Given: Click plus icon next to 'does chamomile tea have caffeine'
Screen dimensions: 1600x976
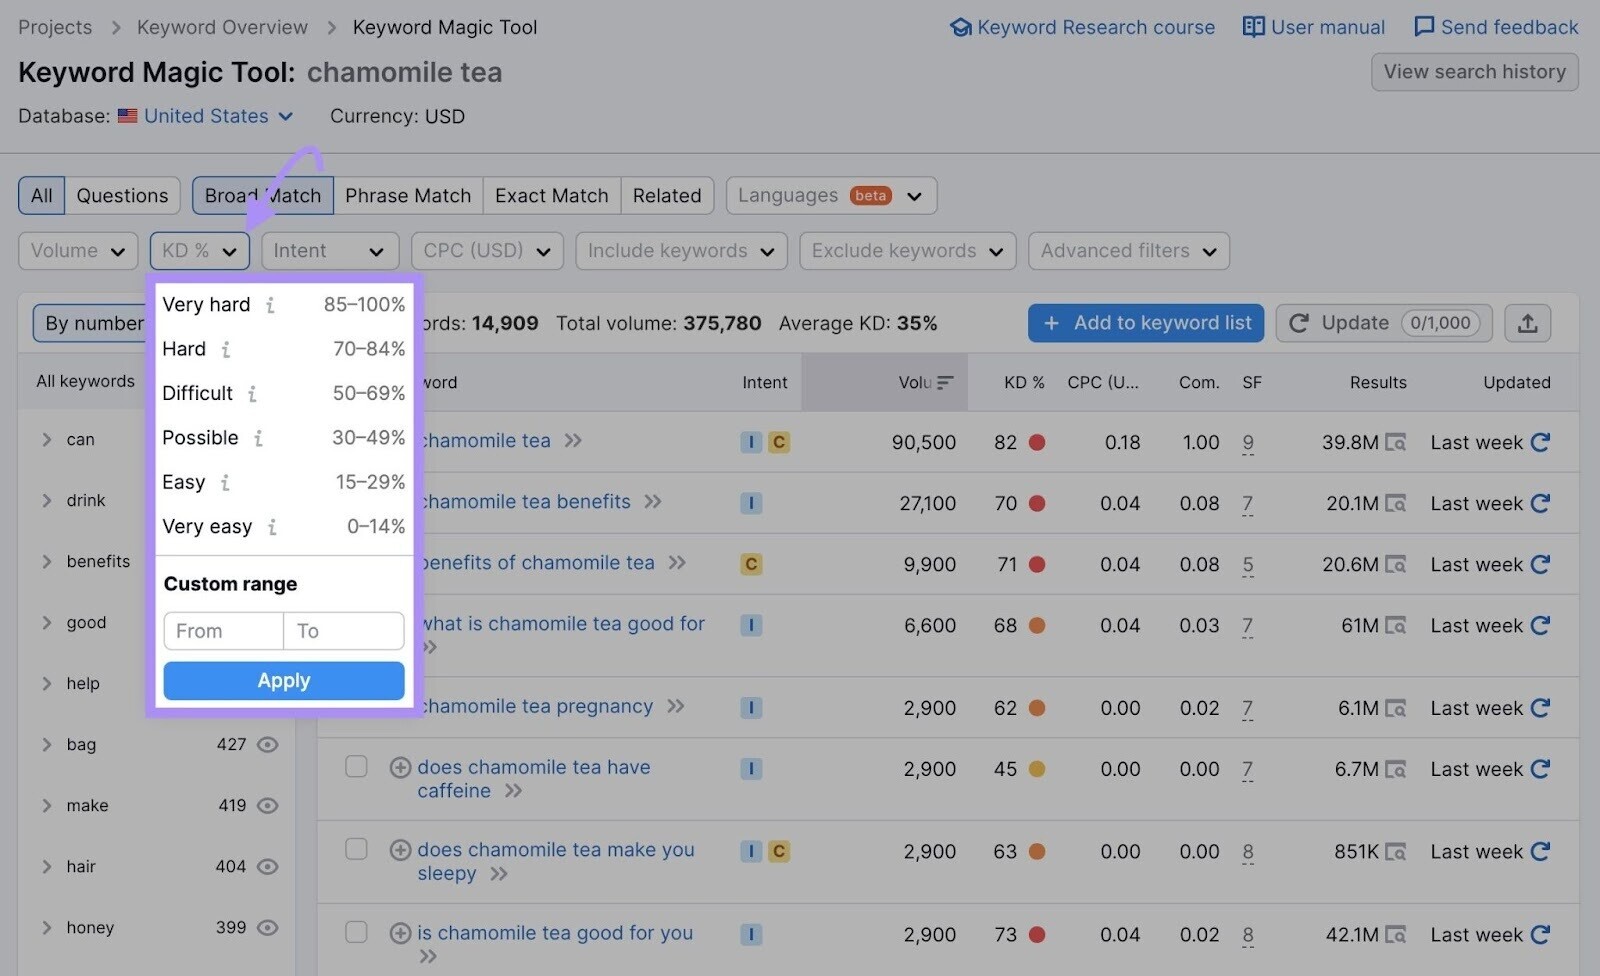Looking at the screenshot, I should coord(400,768).
